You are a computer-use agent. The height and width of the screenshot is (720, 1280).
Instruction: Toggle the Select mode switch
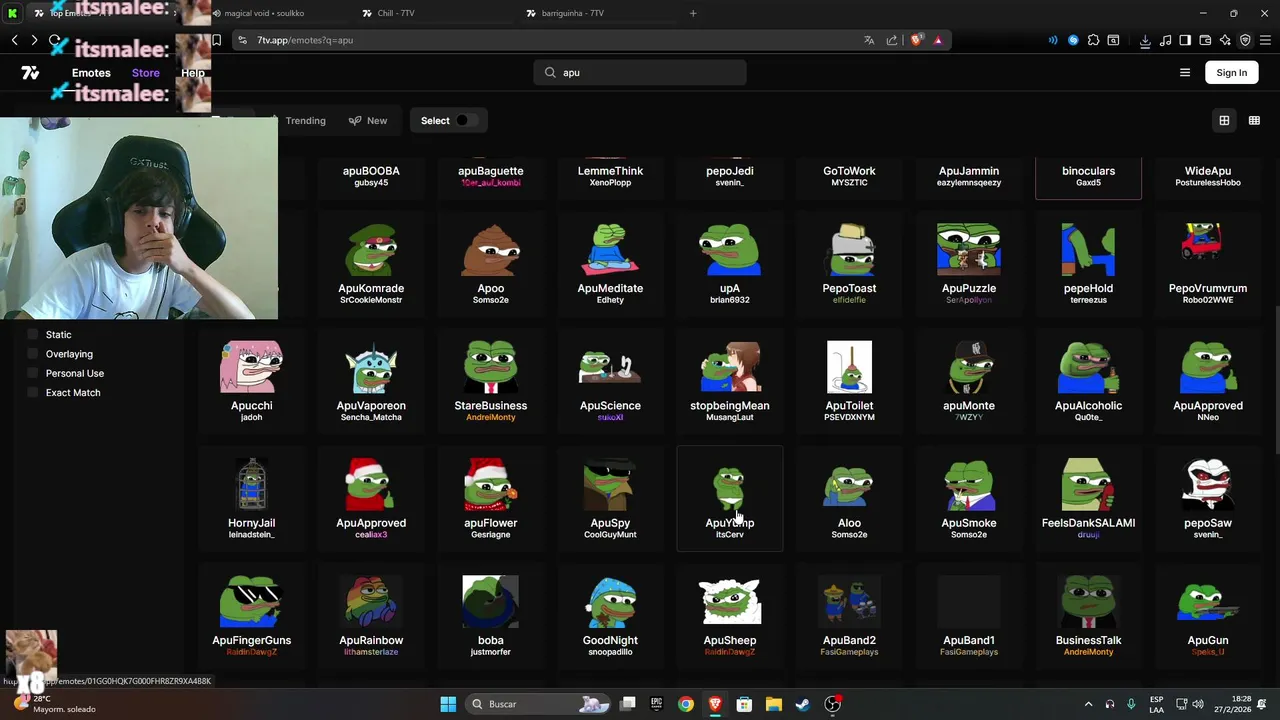(x=466, y=121)
